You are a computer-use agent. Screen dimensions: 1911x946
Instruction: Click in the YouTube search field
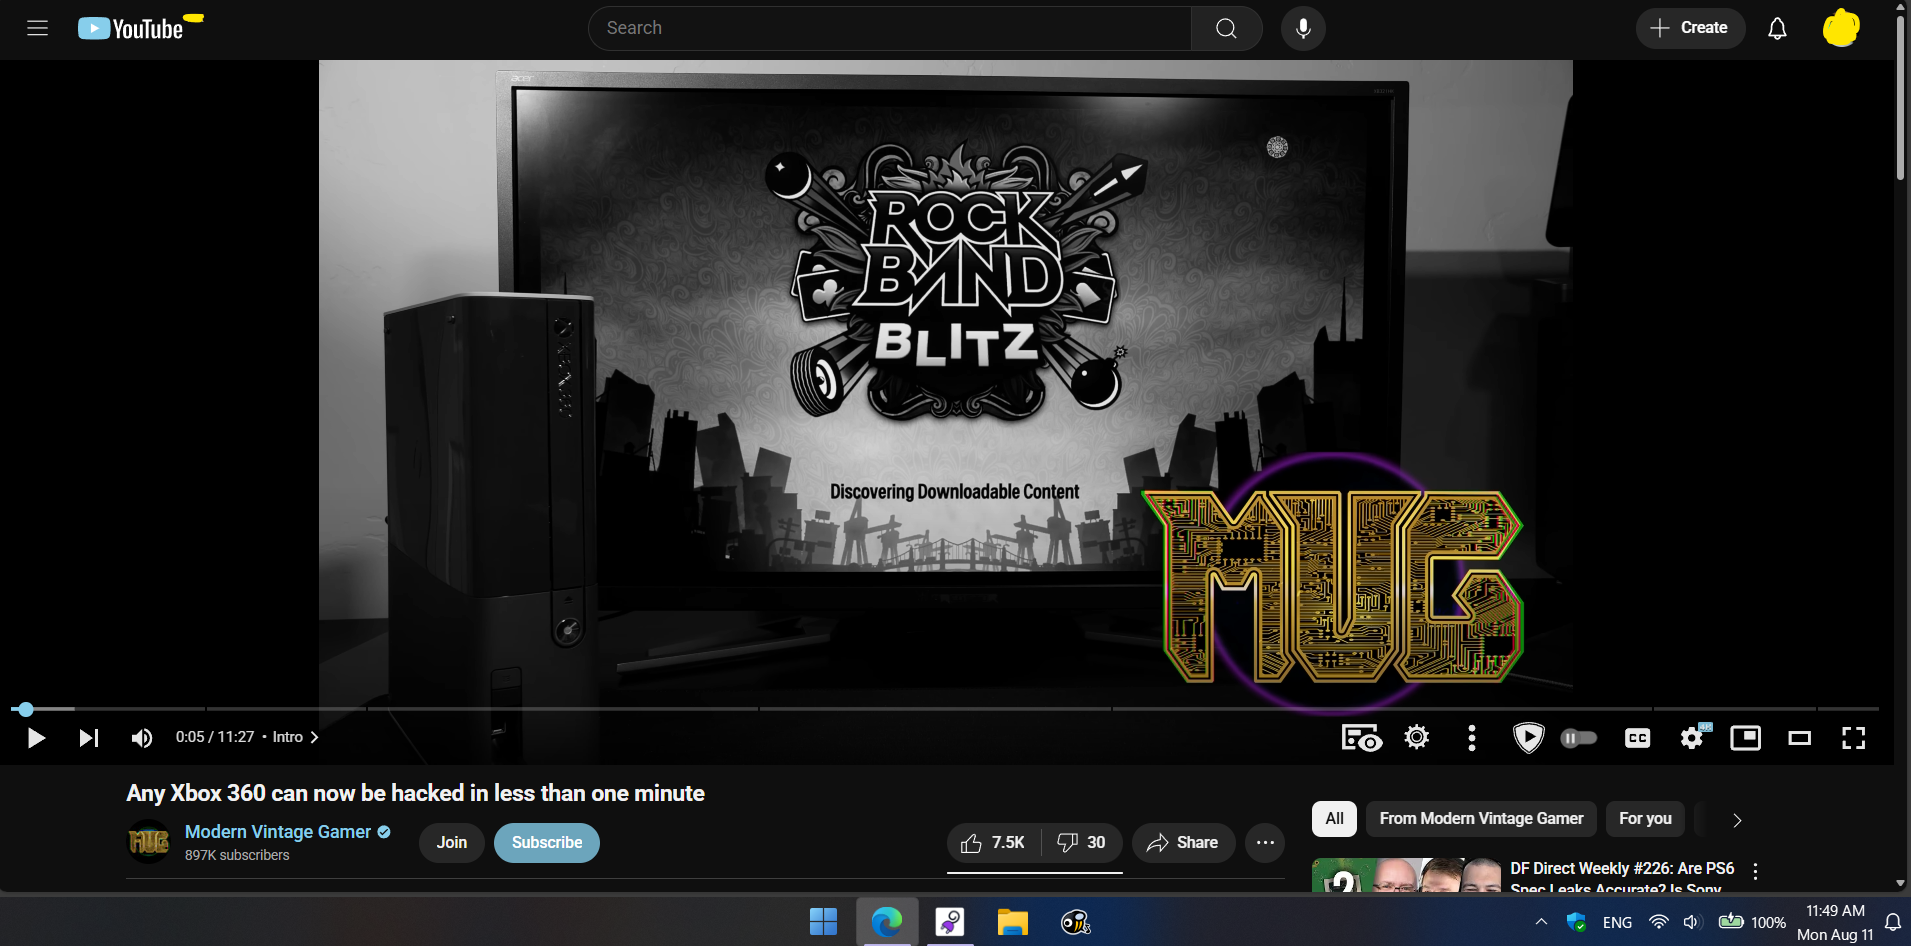[890, 28]
